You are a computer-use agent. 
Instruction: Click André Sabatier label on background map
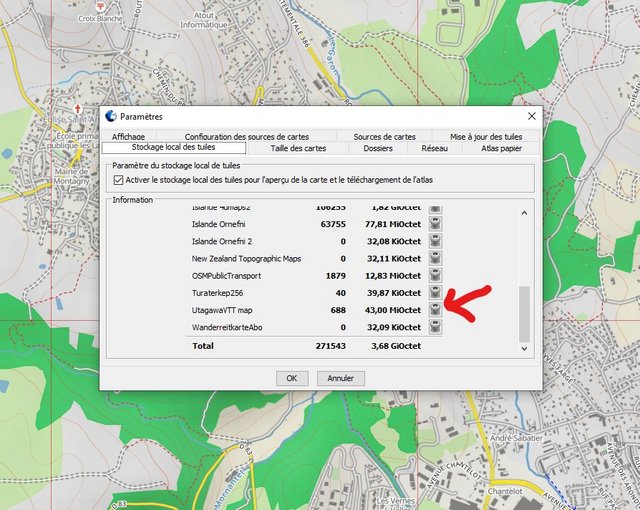(x=516, y=438)
